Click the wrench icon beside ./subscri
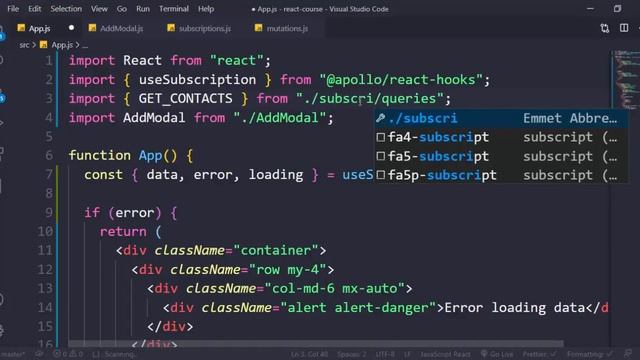 380,118
